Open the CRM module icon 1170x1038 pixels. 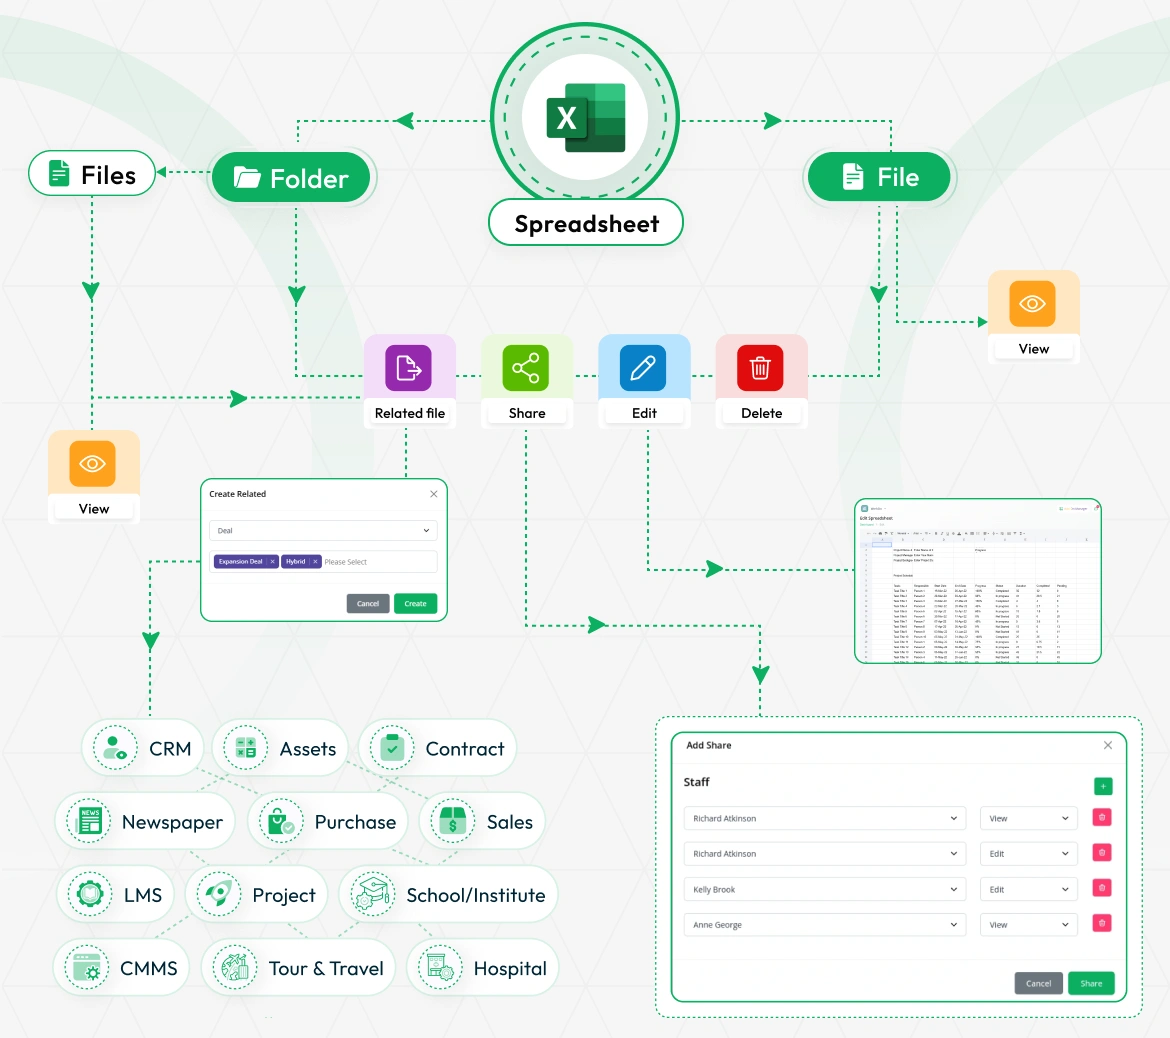tap(115, 748)
